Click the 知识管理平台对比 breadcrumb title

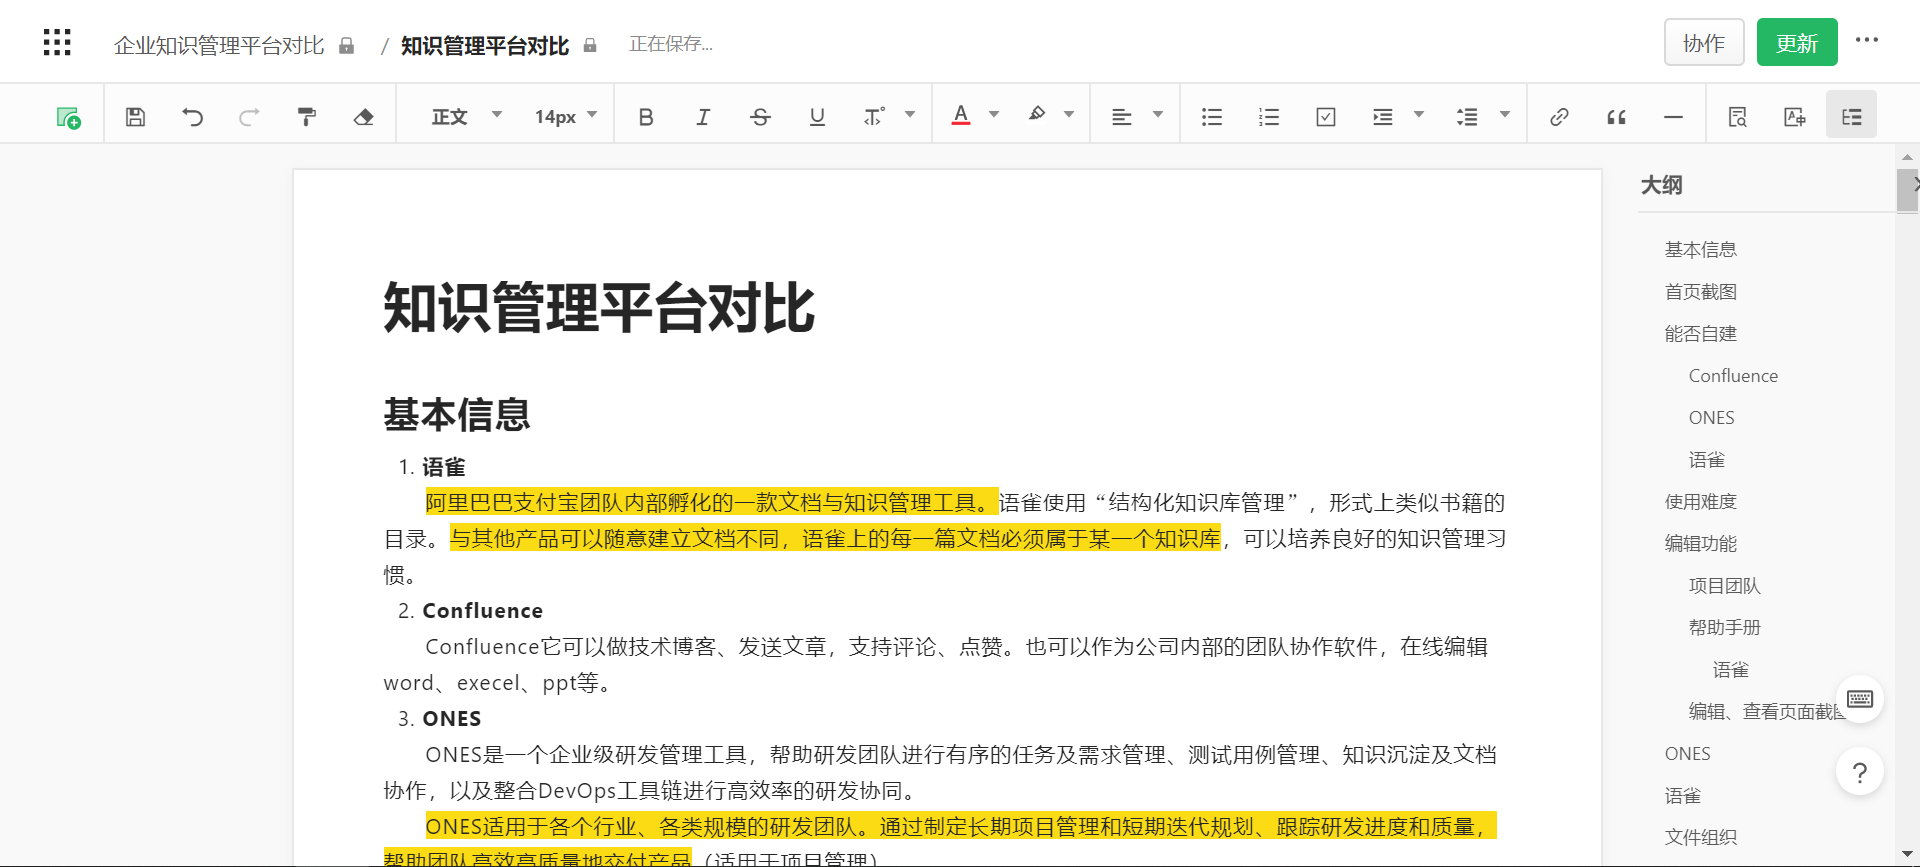pyautogui.click(x=485, y=45)
